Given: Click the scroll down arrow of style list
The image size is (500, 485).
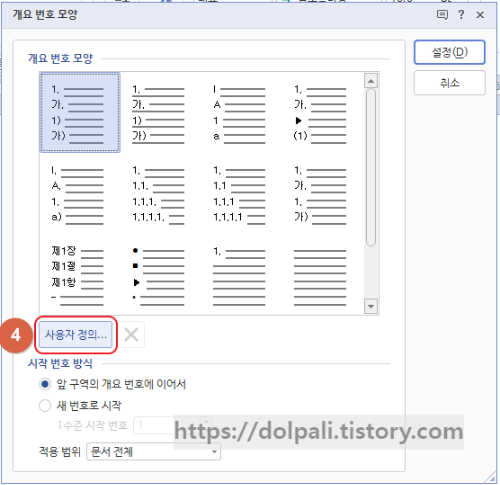Looking at the screenshot, I should click(x=371, y=306).
